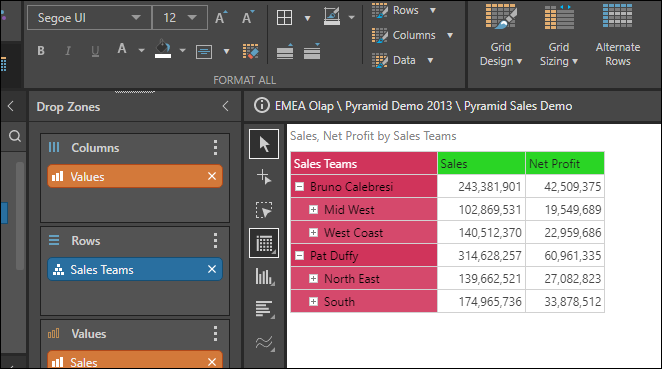Increase font size with large A icon

pos(221,18)
